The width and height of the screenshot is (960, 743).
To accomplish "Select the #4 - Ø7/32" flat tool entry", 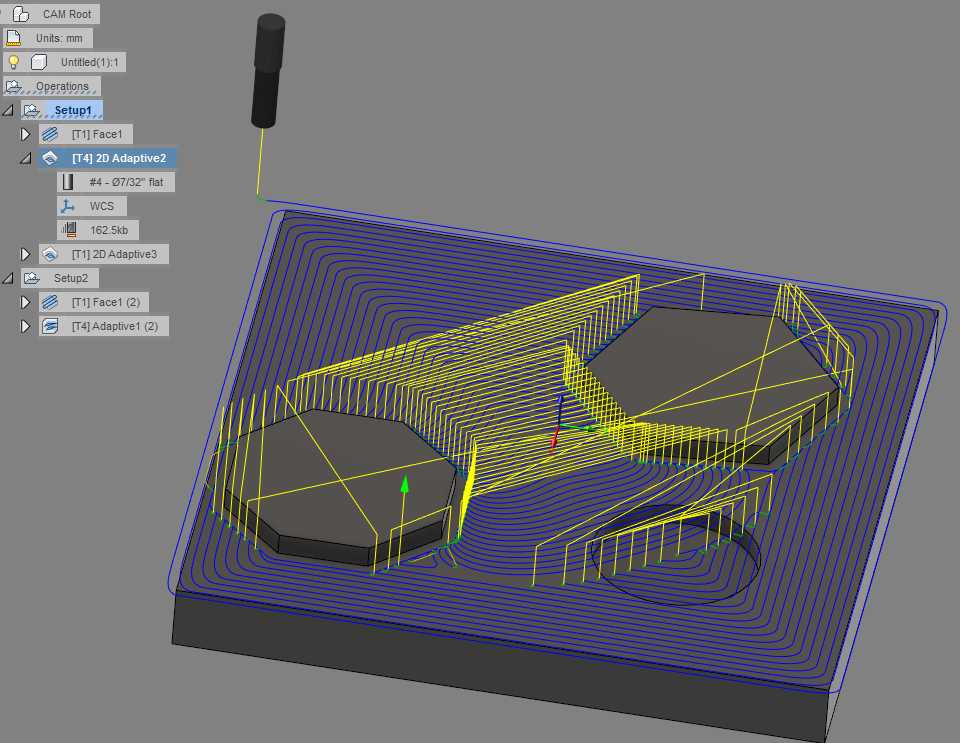I will click(126, 182).
